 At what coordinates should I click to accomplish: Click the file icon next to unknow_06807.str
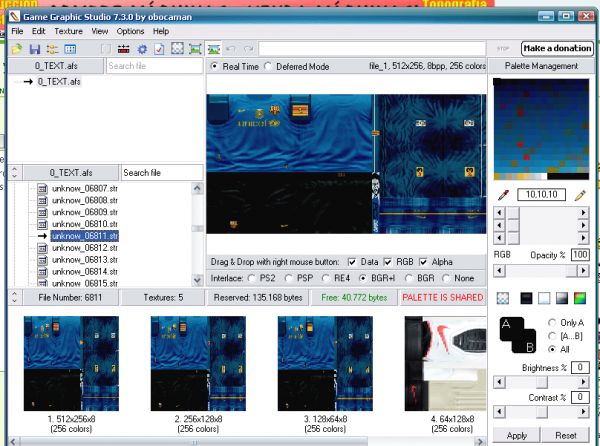(42, 189)
